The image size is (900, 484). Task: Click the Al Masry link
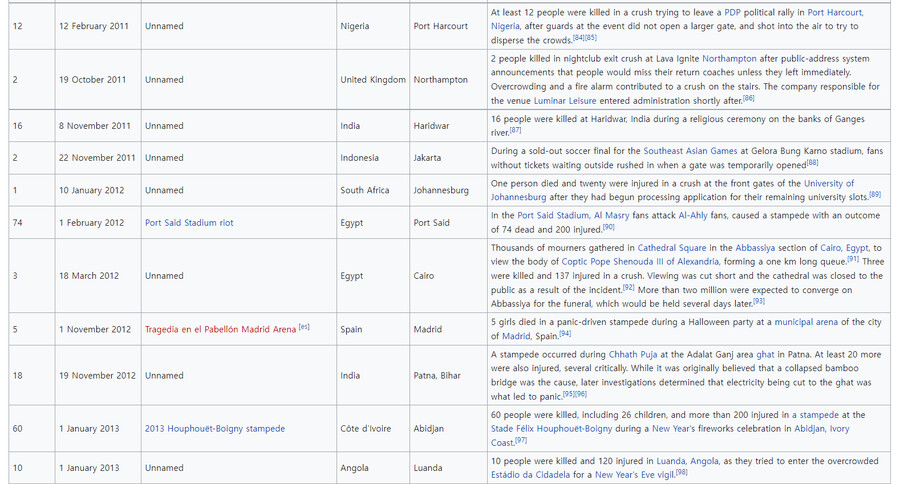coord(614,215)
